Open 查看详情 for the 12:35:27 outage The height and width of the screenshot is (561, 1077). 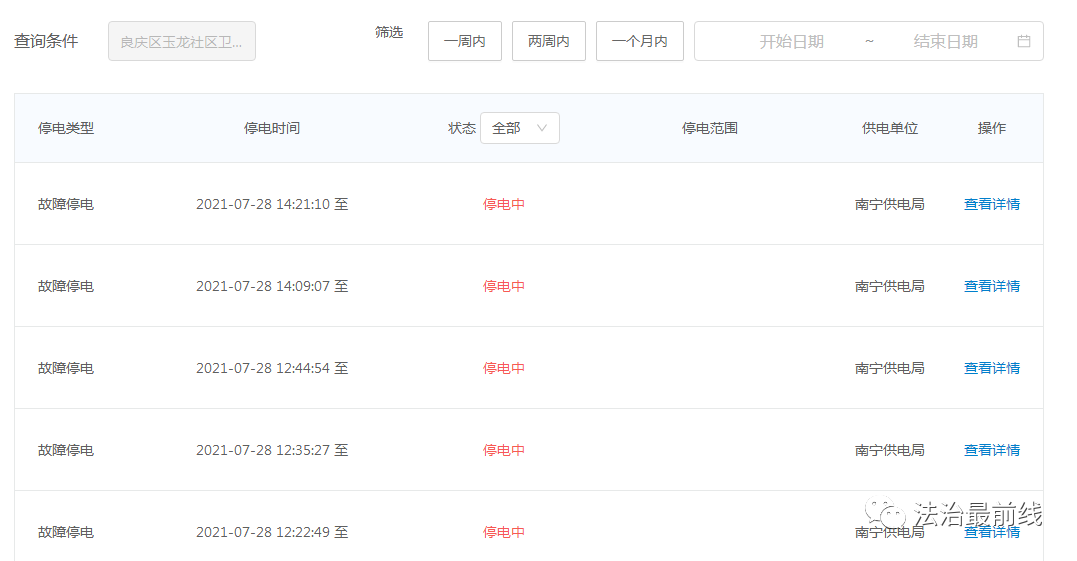click(x=991, y=450)
